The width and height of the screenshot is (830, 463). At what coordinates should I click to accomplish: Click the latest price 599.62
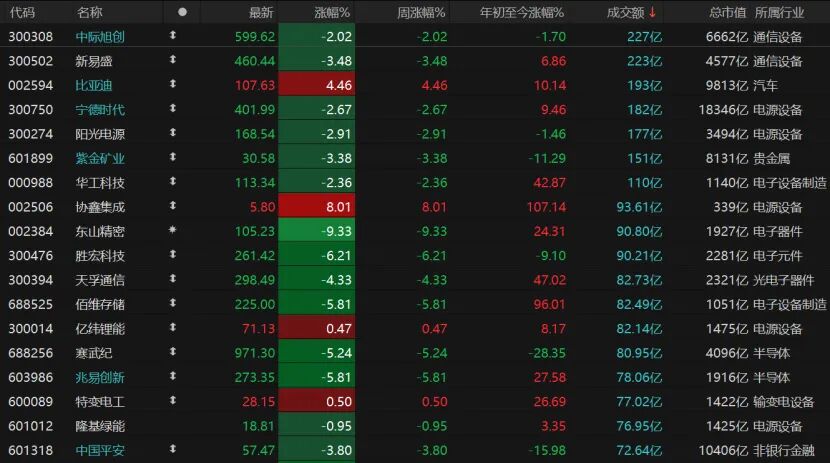[x=255, y=37]
